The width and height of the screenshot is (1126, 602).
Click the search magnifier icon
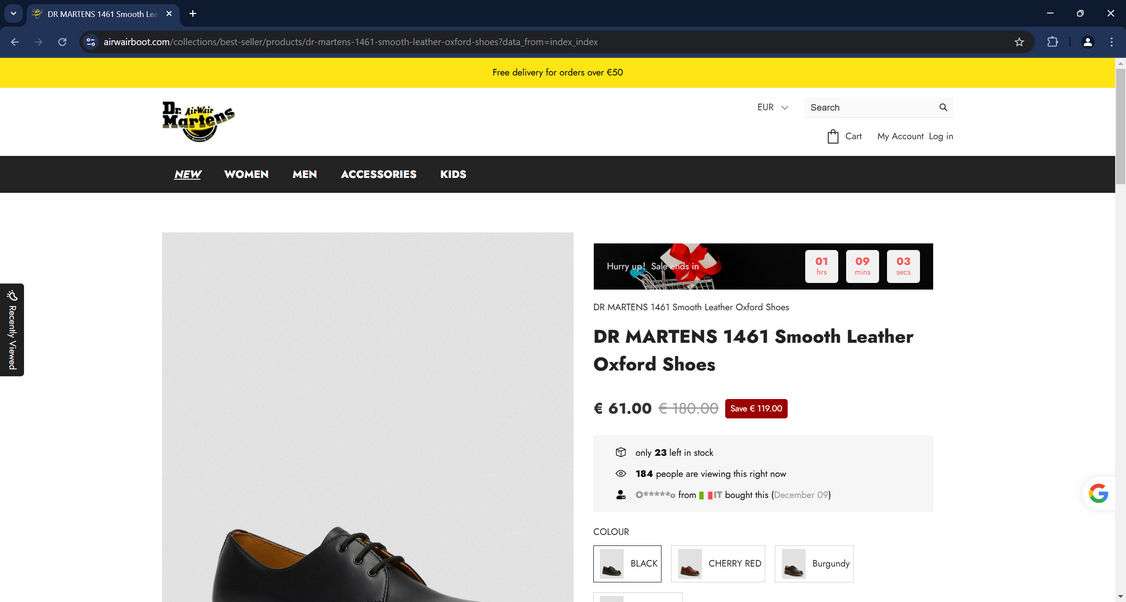(x=943, y=108)
